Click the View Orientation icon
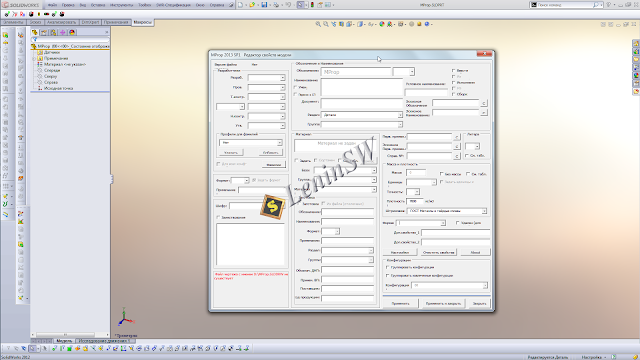The image size is (640, 360). pos(350,24)
